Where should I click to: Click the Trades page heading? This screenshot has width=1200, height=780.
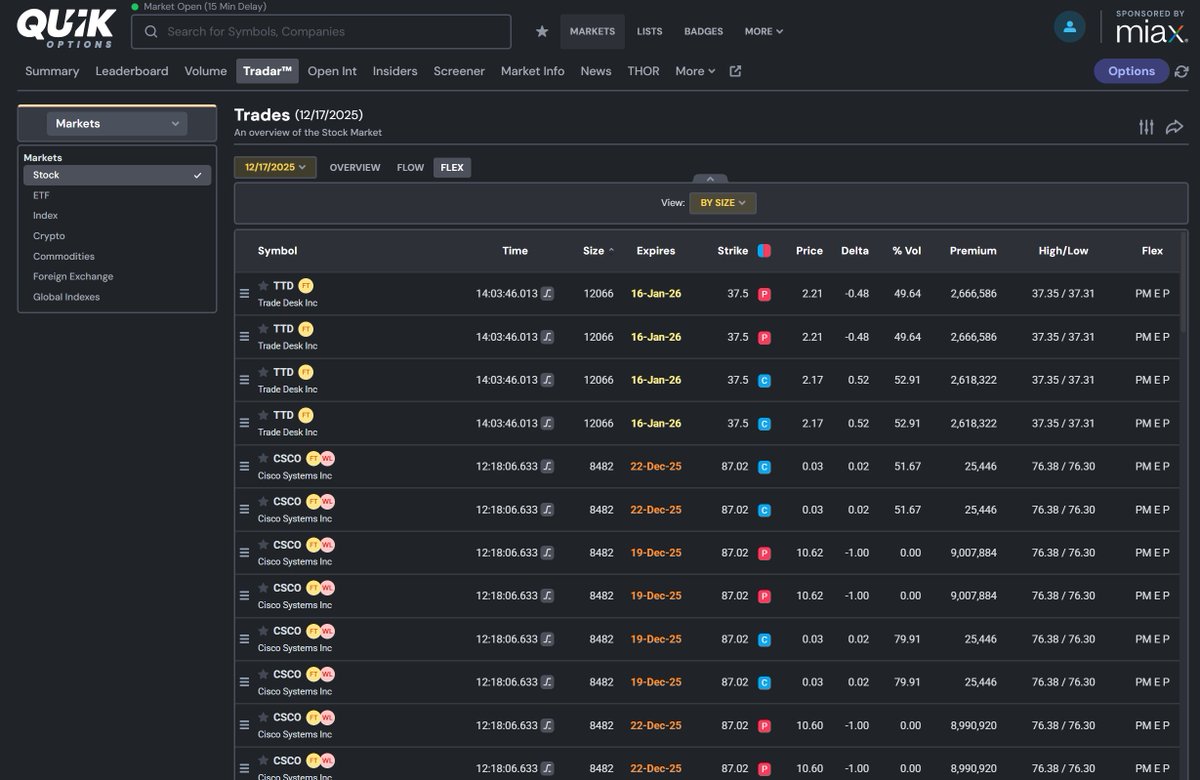click(262, 115)
